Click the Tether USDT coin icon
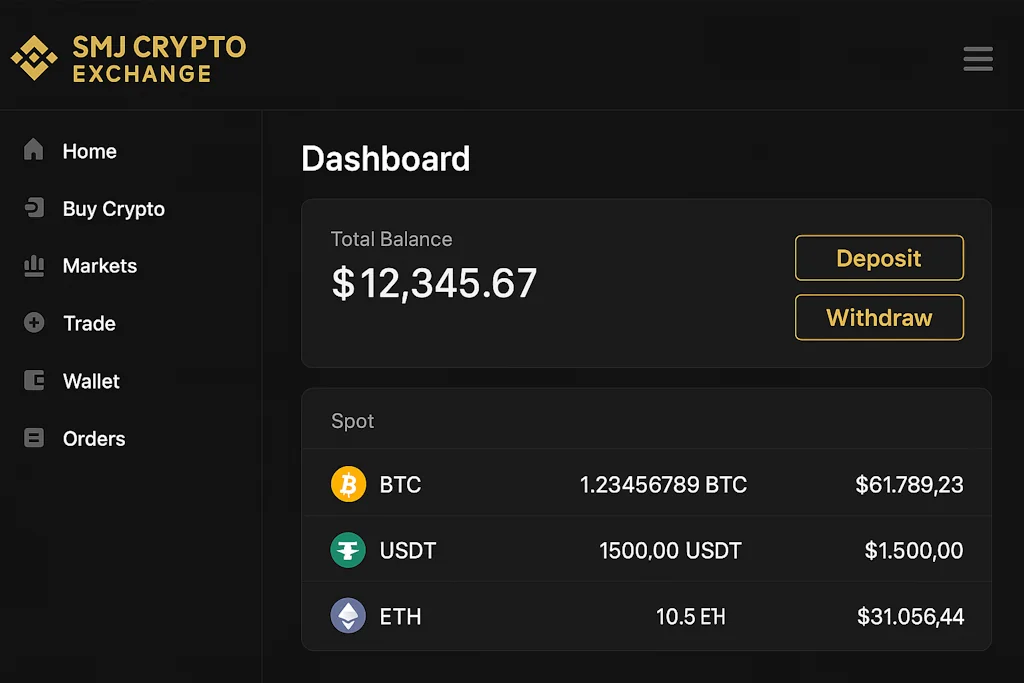The image size is (1024, 683). (349, 550)
